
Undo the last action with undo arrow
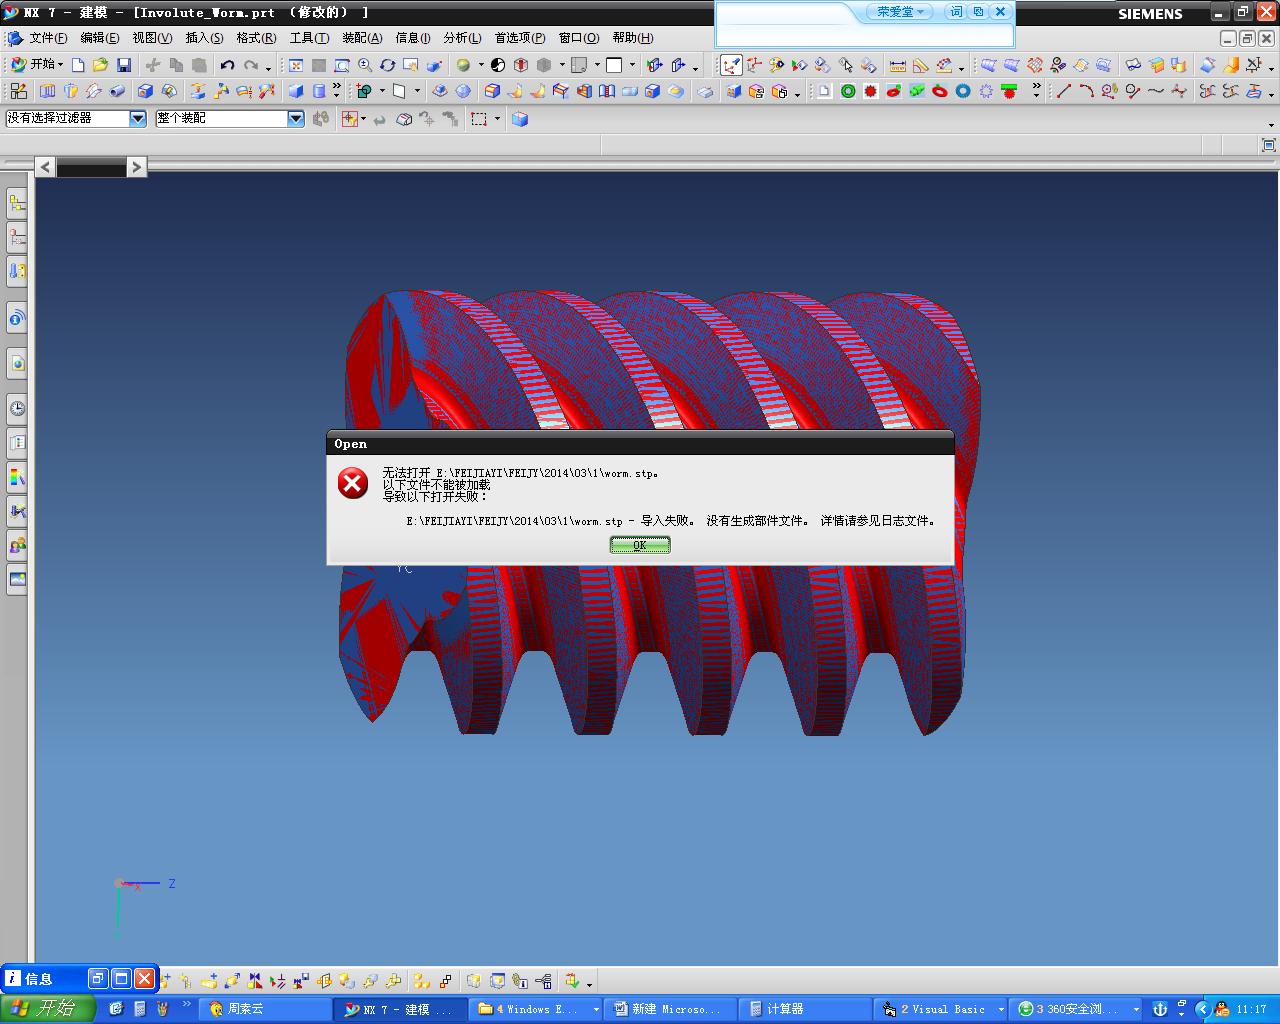(x=228, y=65)
